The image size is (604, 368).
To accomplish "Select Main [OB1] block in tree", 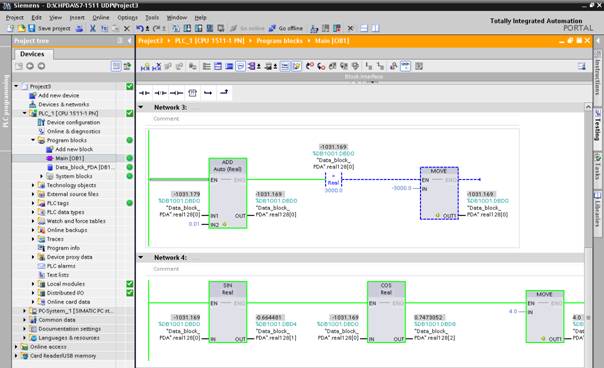I will [69, 158].
